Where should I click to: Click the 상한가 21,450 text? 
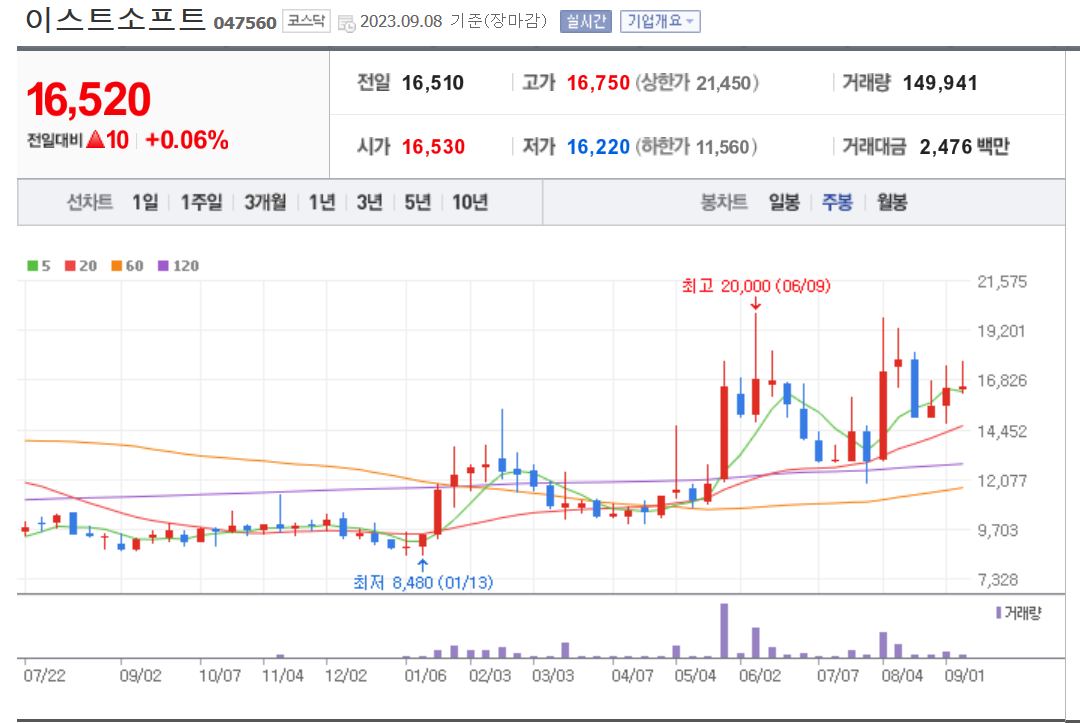pyautogui.click(x=697, y=83)
